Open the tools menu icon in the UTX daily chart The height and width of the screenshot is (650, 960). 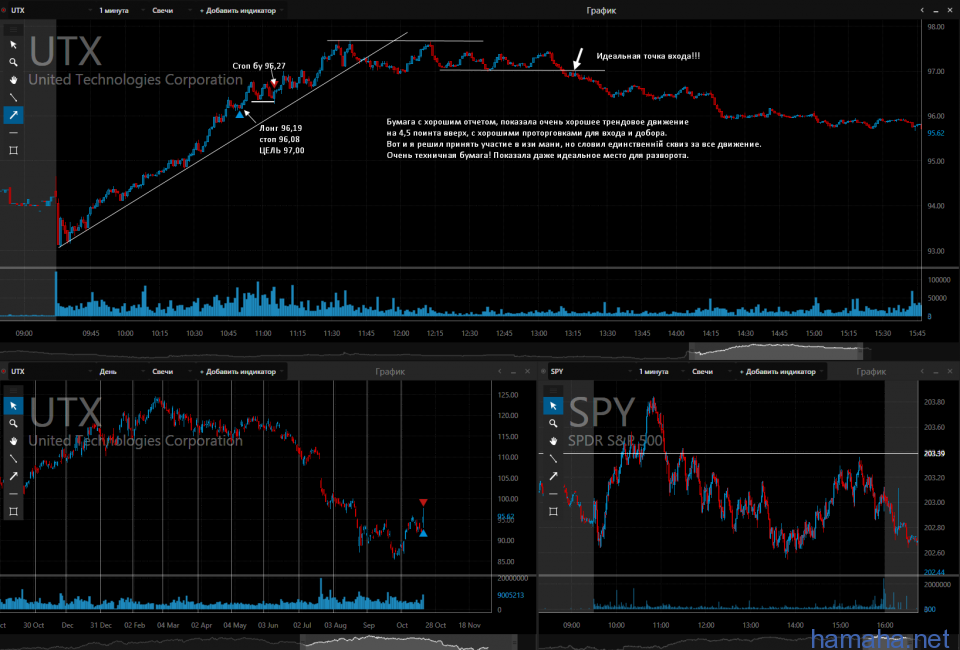click(x=13, y=390)
